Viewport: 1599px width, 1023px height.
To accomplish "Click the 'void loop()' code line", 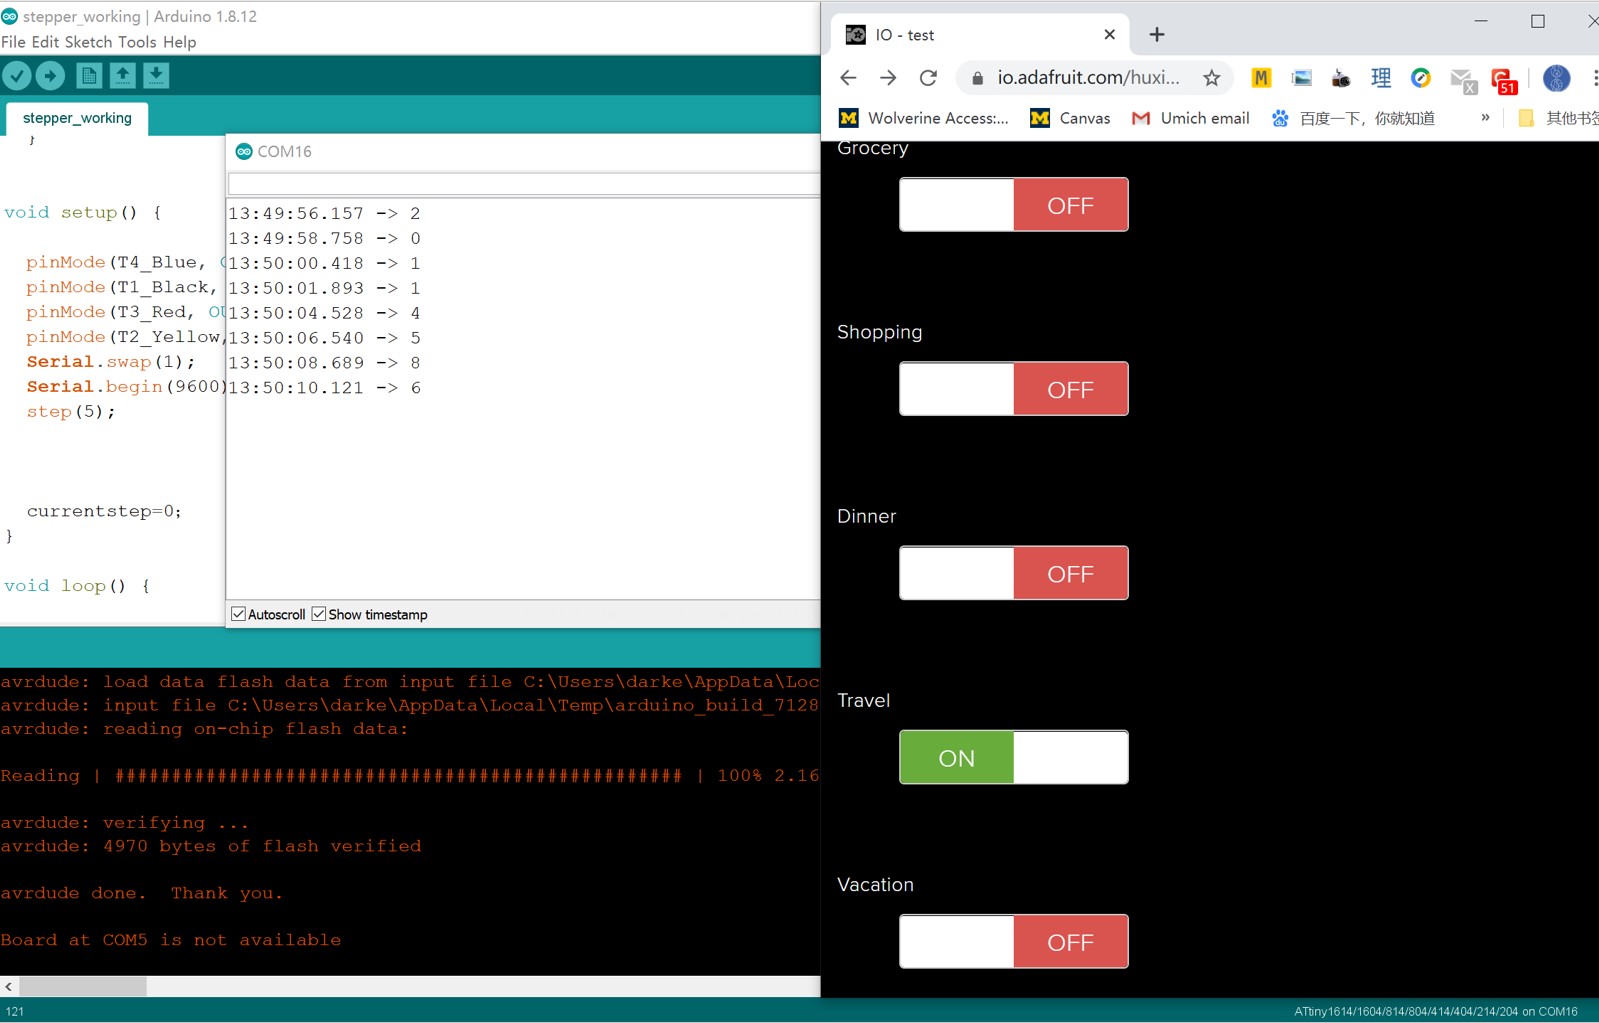I will tap(77, 586).
